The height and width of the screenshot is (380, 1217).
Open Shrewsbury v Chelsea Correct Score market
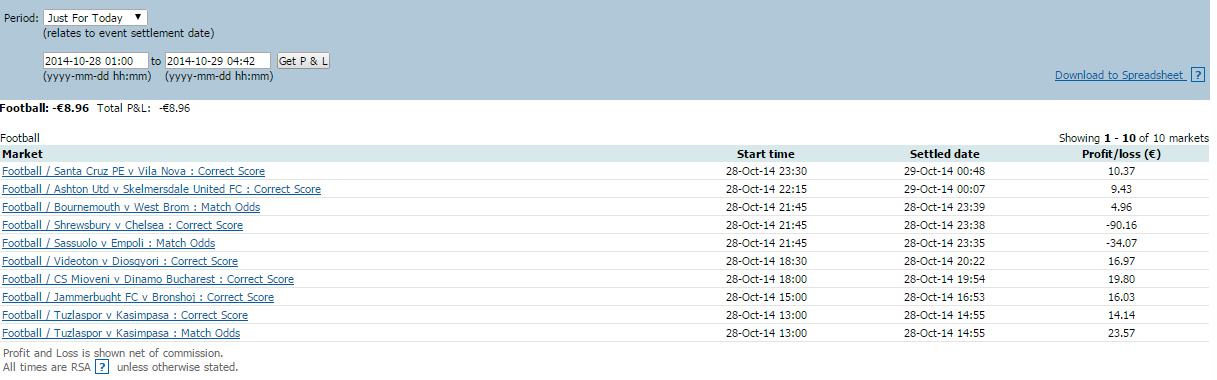122,225
